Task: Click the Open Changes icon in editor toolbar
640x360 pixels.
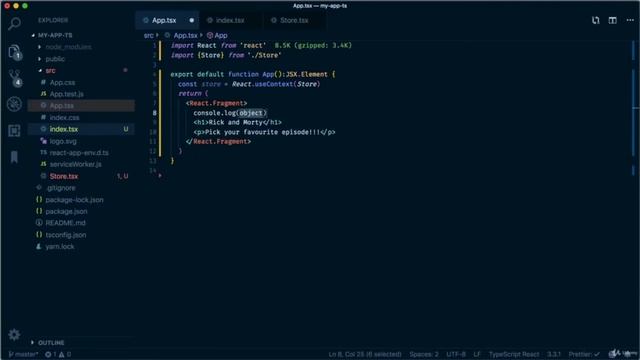Action: point(596,20)
